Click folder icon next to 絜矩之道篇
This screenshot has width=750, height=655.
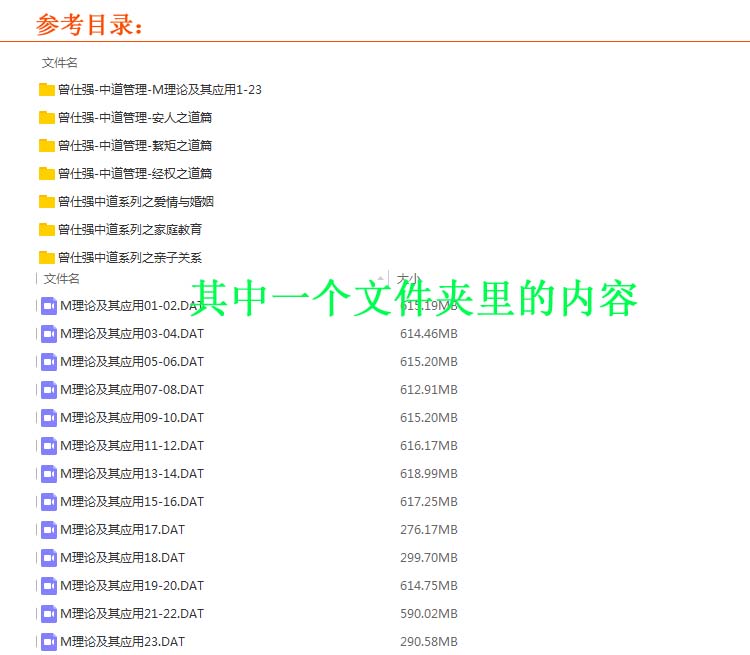pos(47,146)
